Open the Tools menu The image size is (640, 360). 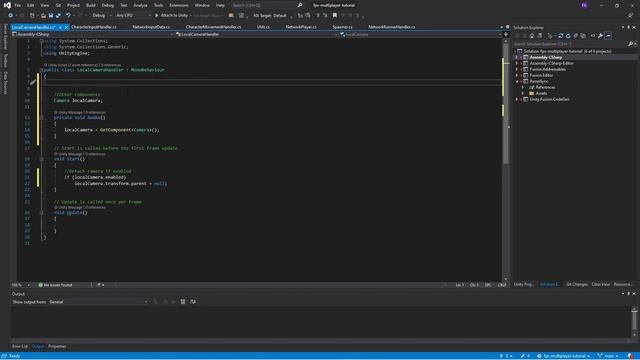158,5
